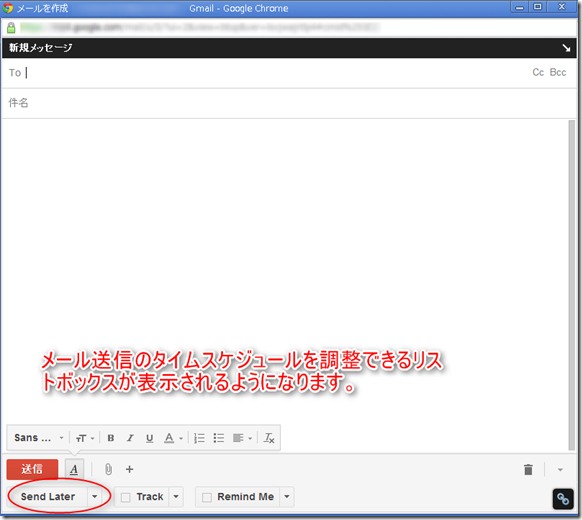Viewport: 582px width, 520px height.
Task: Expand the Track dropdown arrow
Action: click(x=176, y=497)
